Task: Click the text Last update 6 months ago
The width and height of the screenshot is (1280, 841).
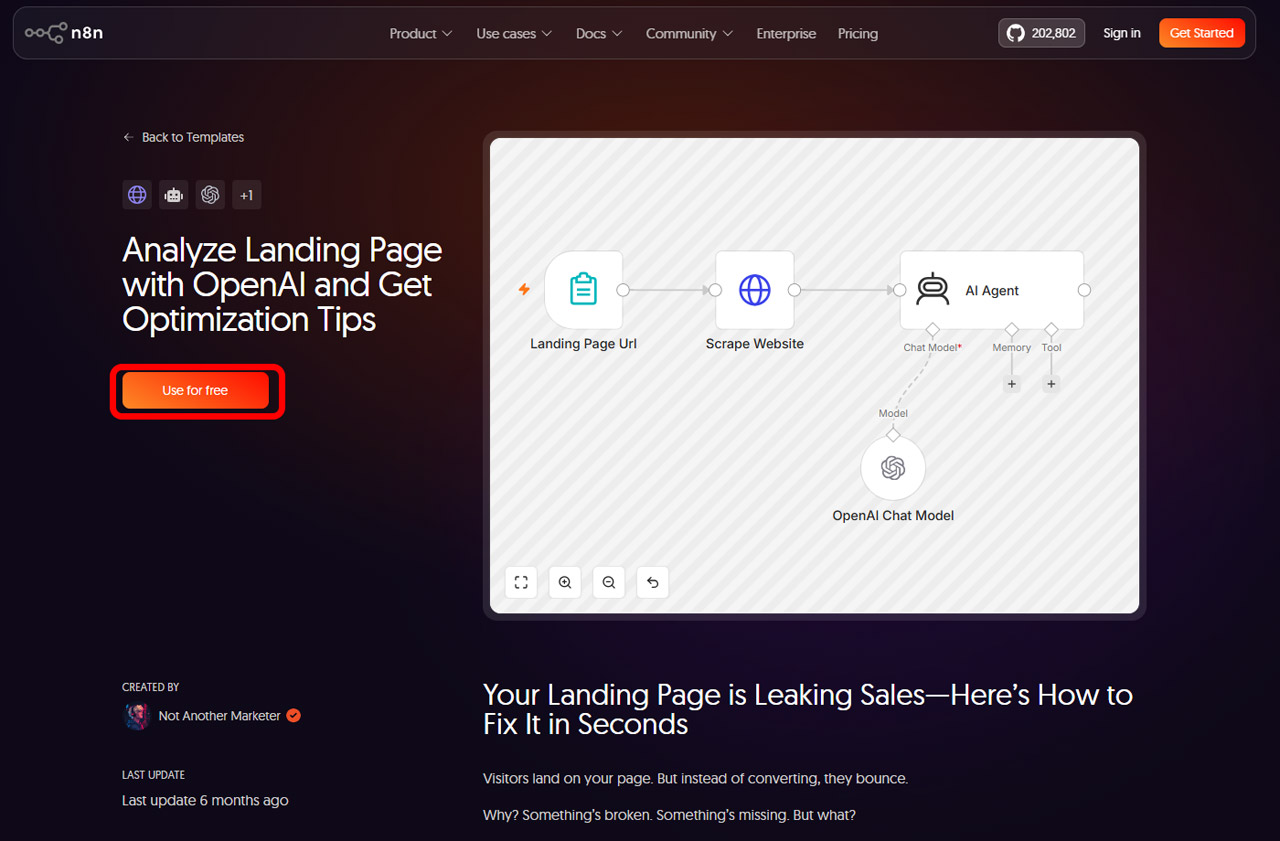Action: coord(205,800)
